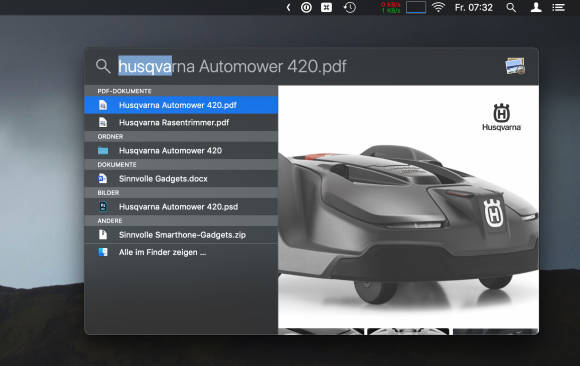Click the command-key square icon in menu bar
This screenshot has width=580, height=366.
click(x=326, y=7)
